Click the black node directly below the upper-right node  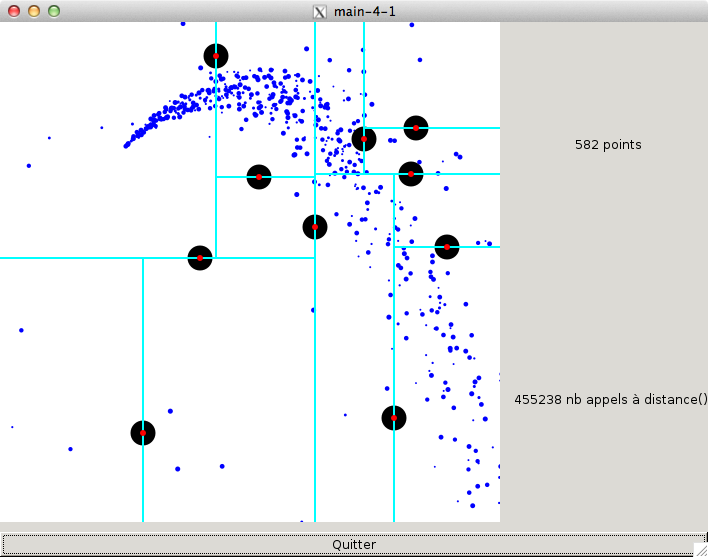tap(411, 174)
